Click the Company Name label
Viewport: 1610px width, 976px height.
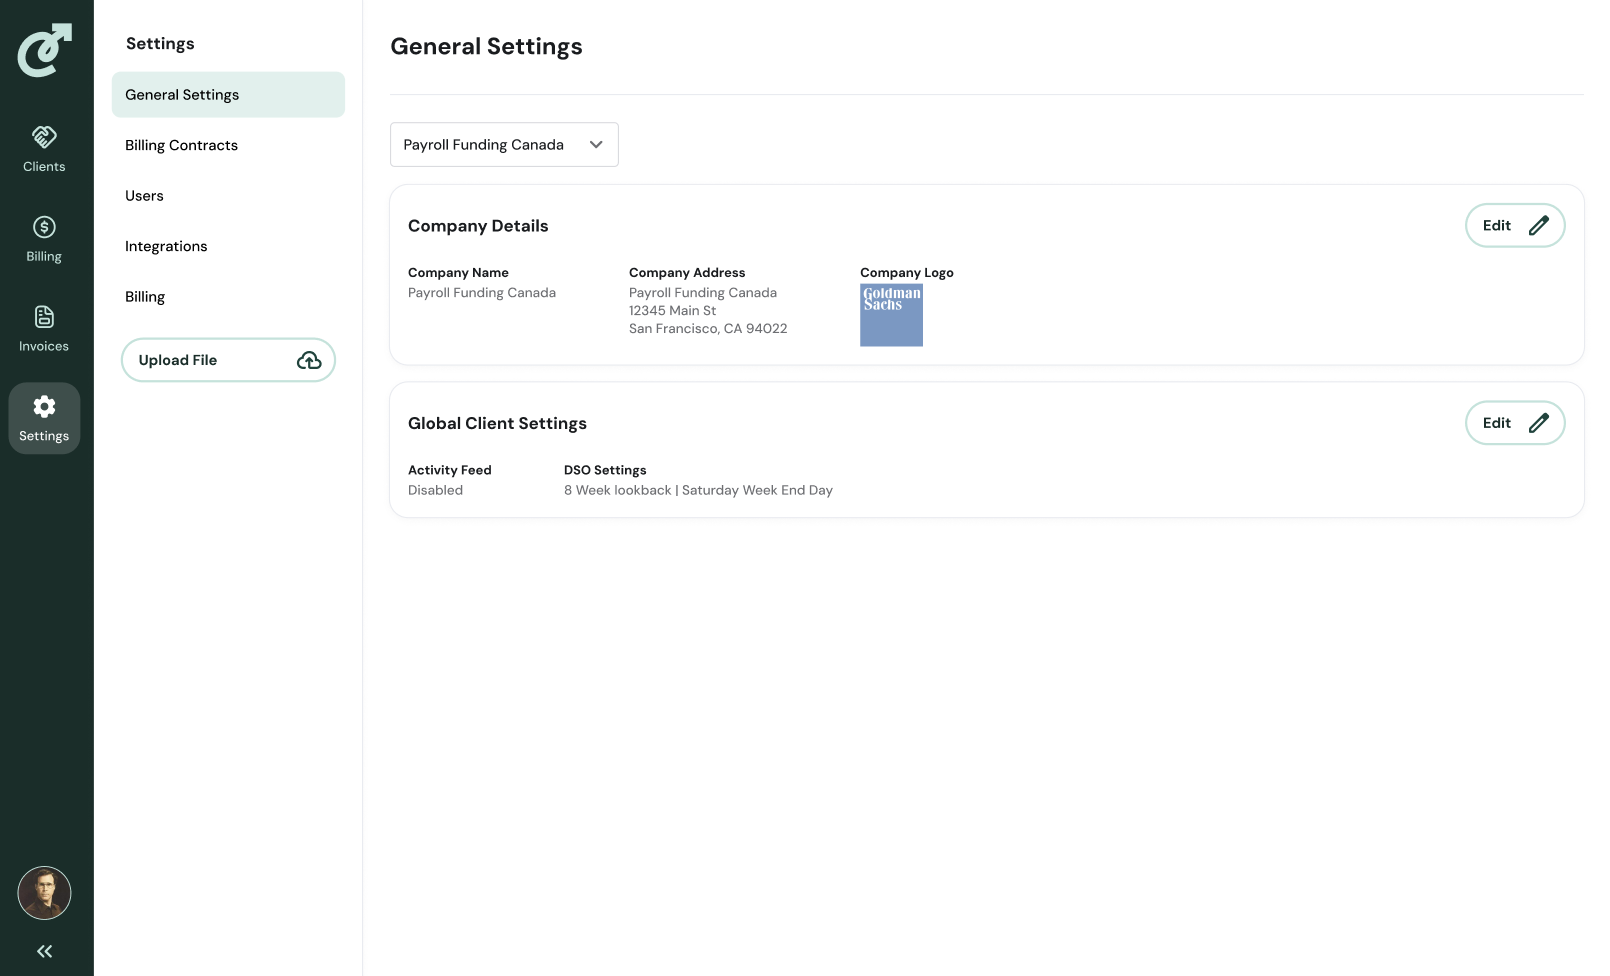click(458, 273)
